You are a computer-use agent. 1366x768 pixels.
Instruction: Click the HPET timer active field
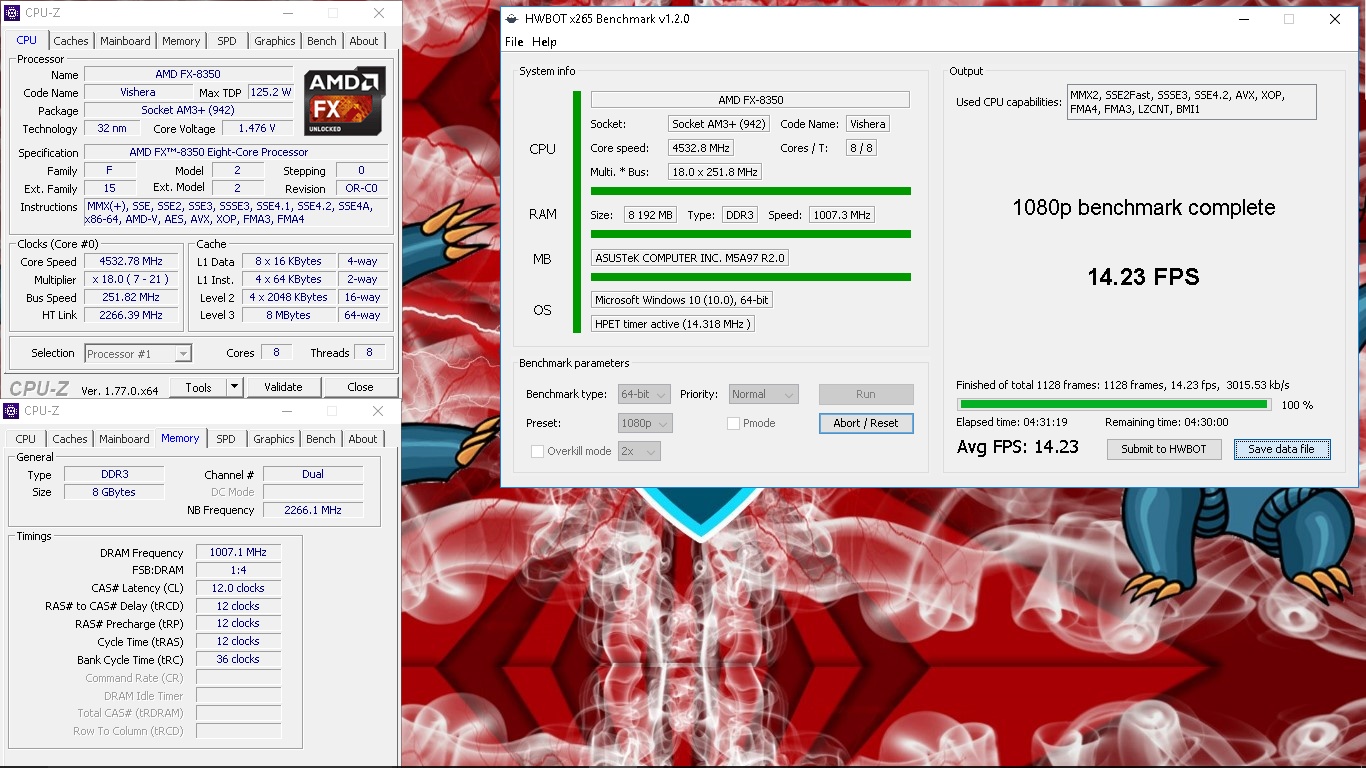[672, 324]
